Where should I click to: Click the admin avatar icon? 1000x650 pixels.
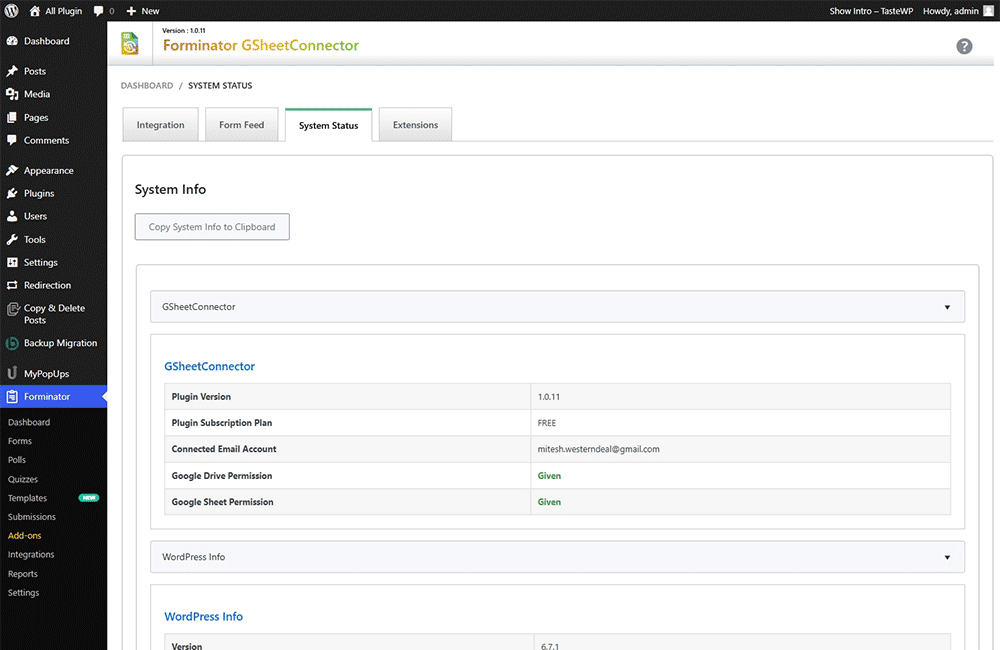tap(989, 11)
